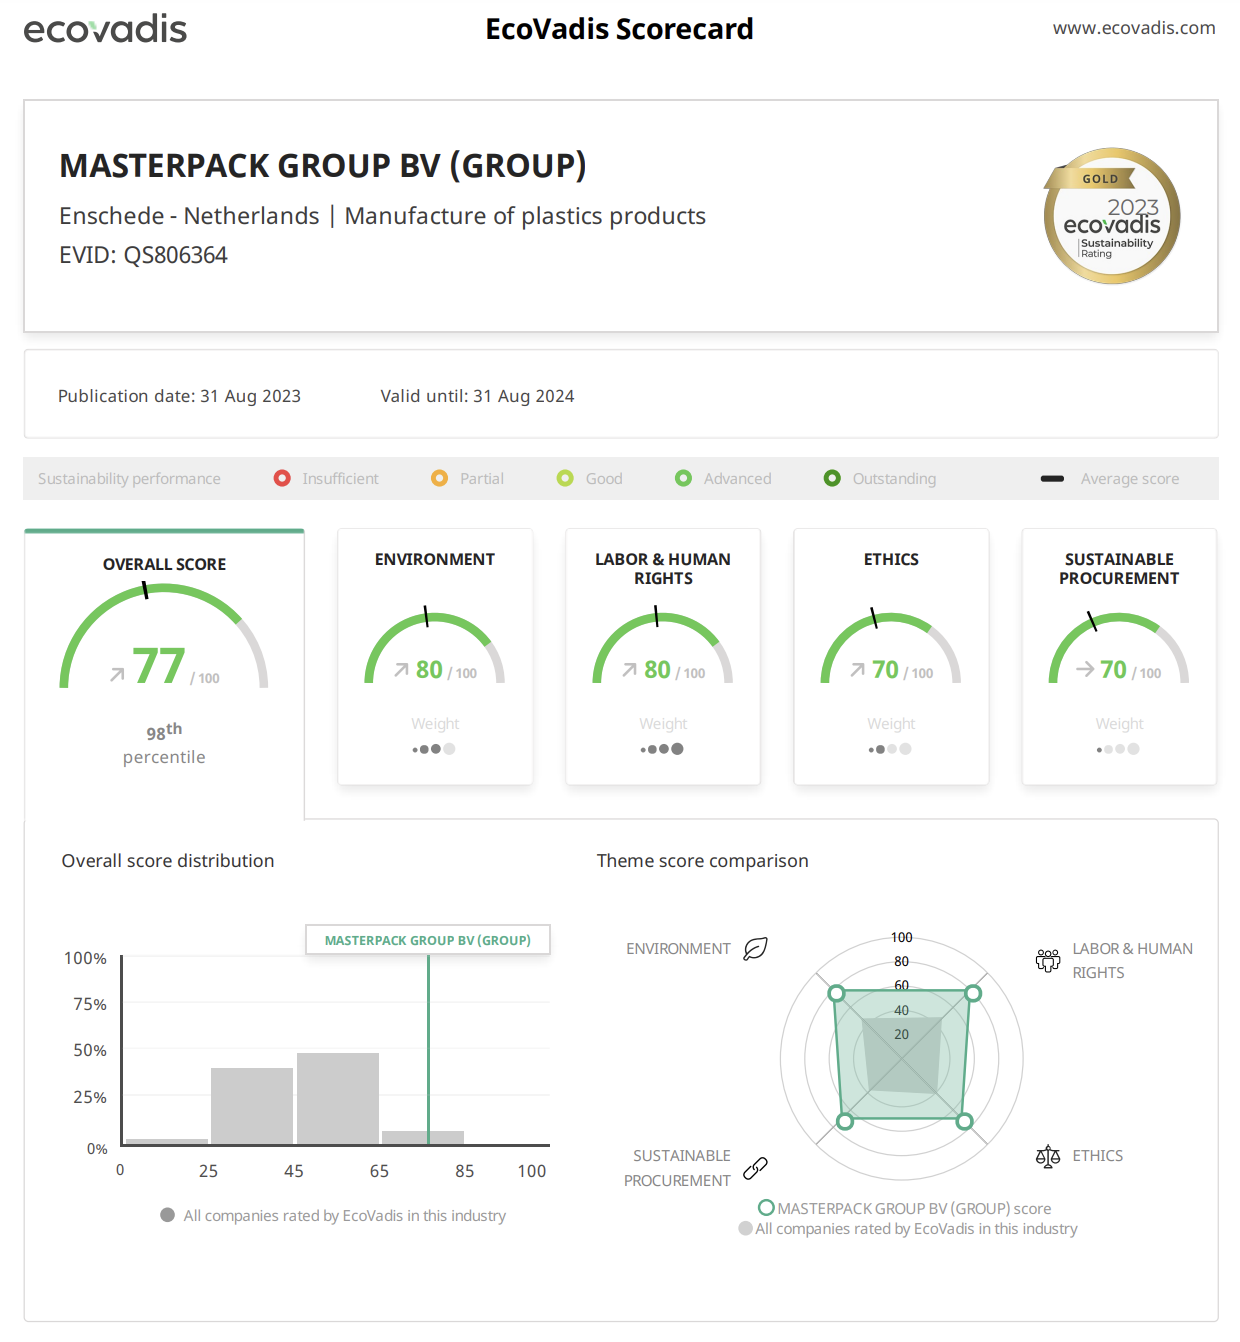Click the Outstanding dark green legend dot
This screenshot has width=1240, height=1342.
832,479
